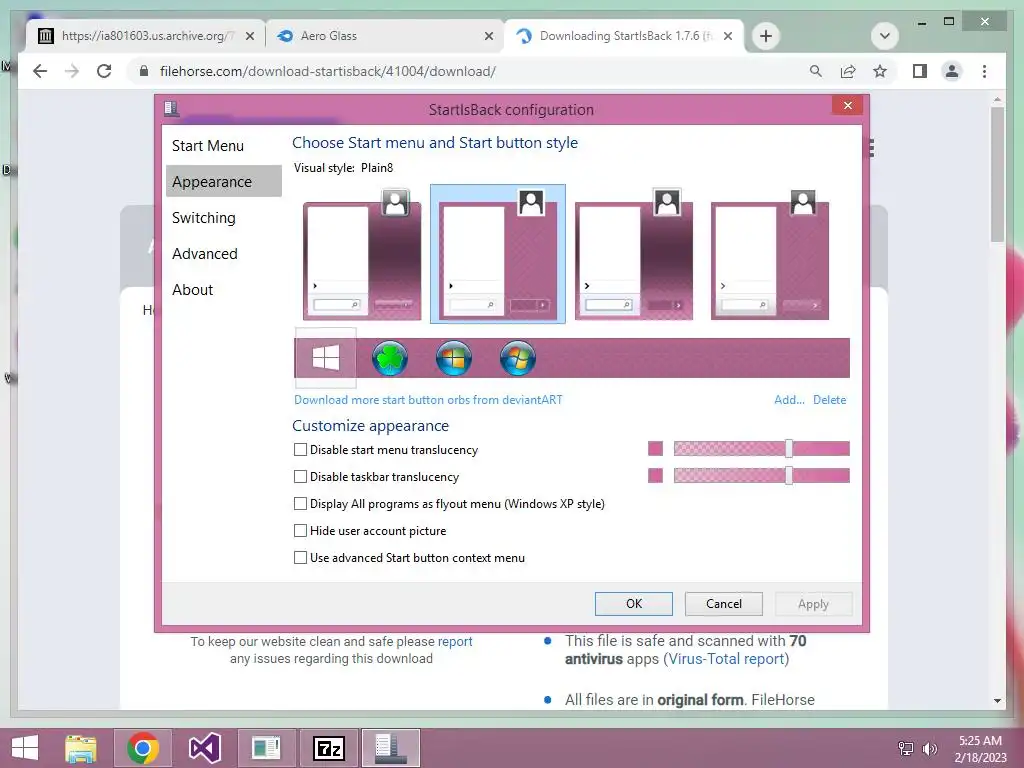Image resolution: width=1024 pixels, height=768 pixels.
Task: Go to the Switching section
Action: pyautogui.click(x=223, y=217)
